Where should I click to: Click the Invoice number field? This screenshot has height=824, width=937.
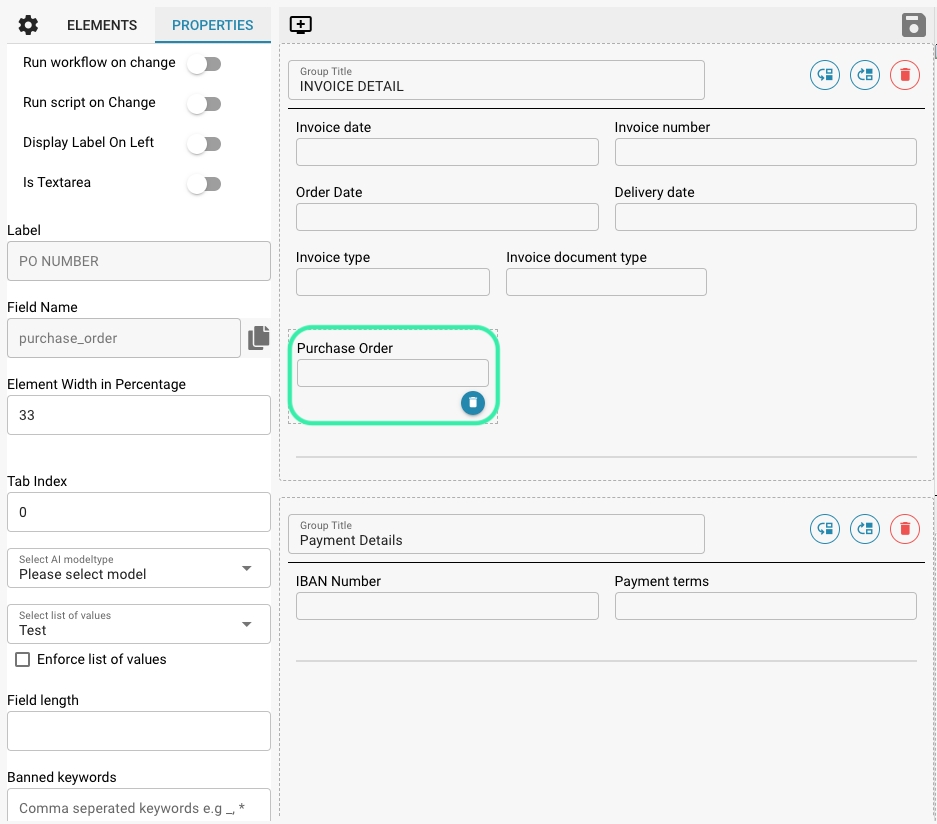765,152
